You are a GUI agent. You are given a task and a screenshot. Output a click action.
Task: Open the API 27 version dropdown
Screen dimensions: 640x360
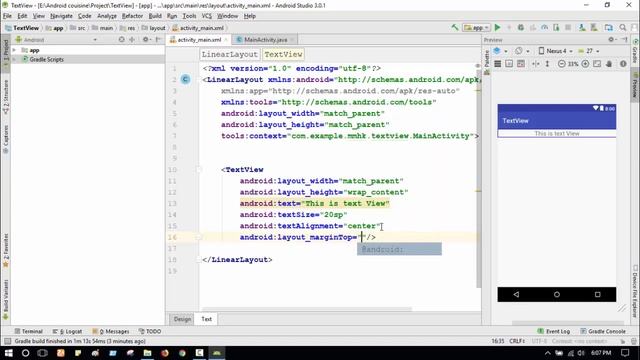589,51
